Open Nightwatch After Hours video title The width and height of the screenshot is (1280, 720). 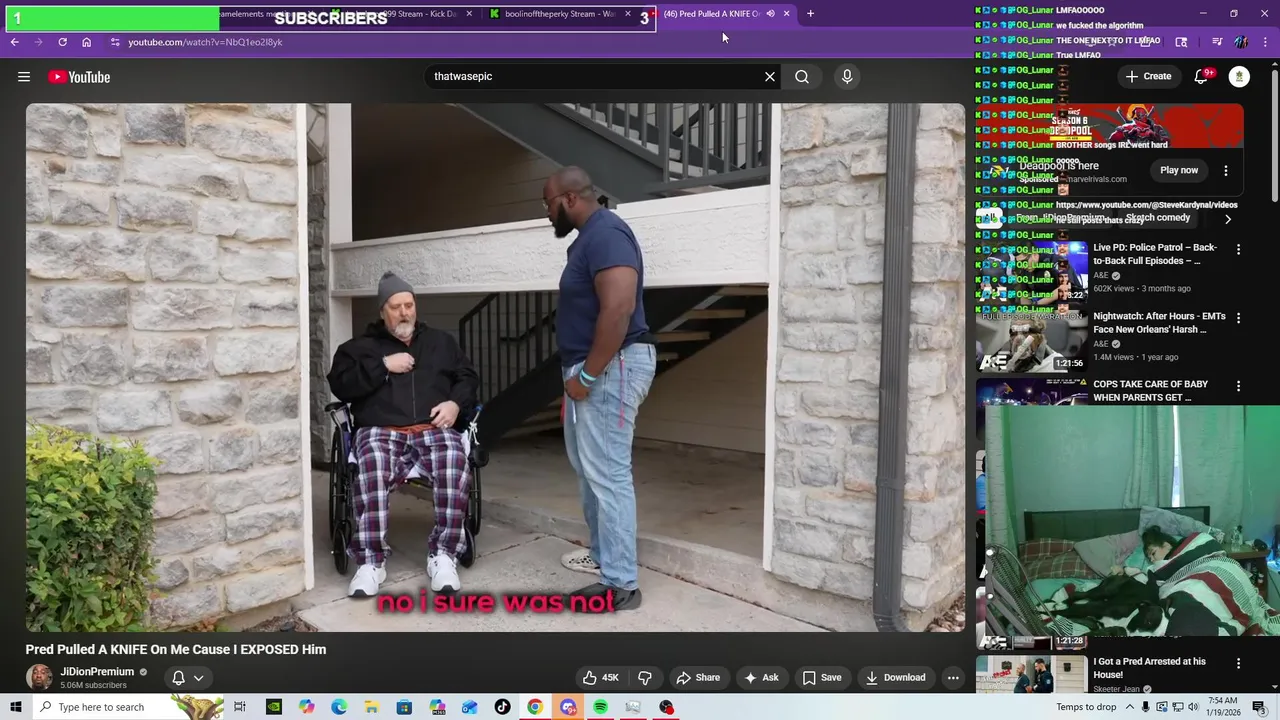click(x=1159, y=323)
